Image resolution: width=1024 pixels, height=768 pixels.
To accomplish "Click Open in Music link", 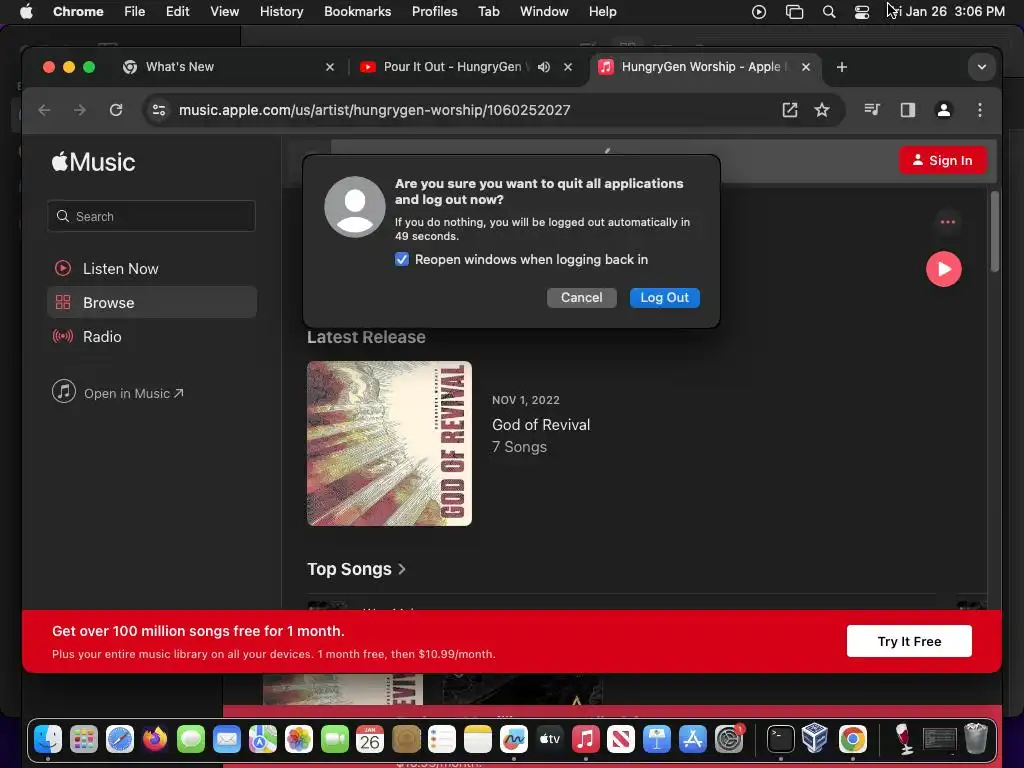I will [x=118, y=393].
